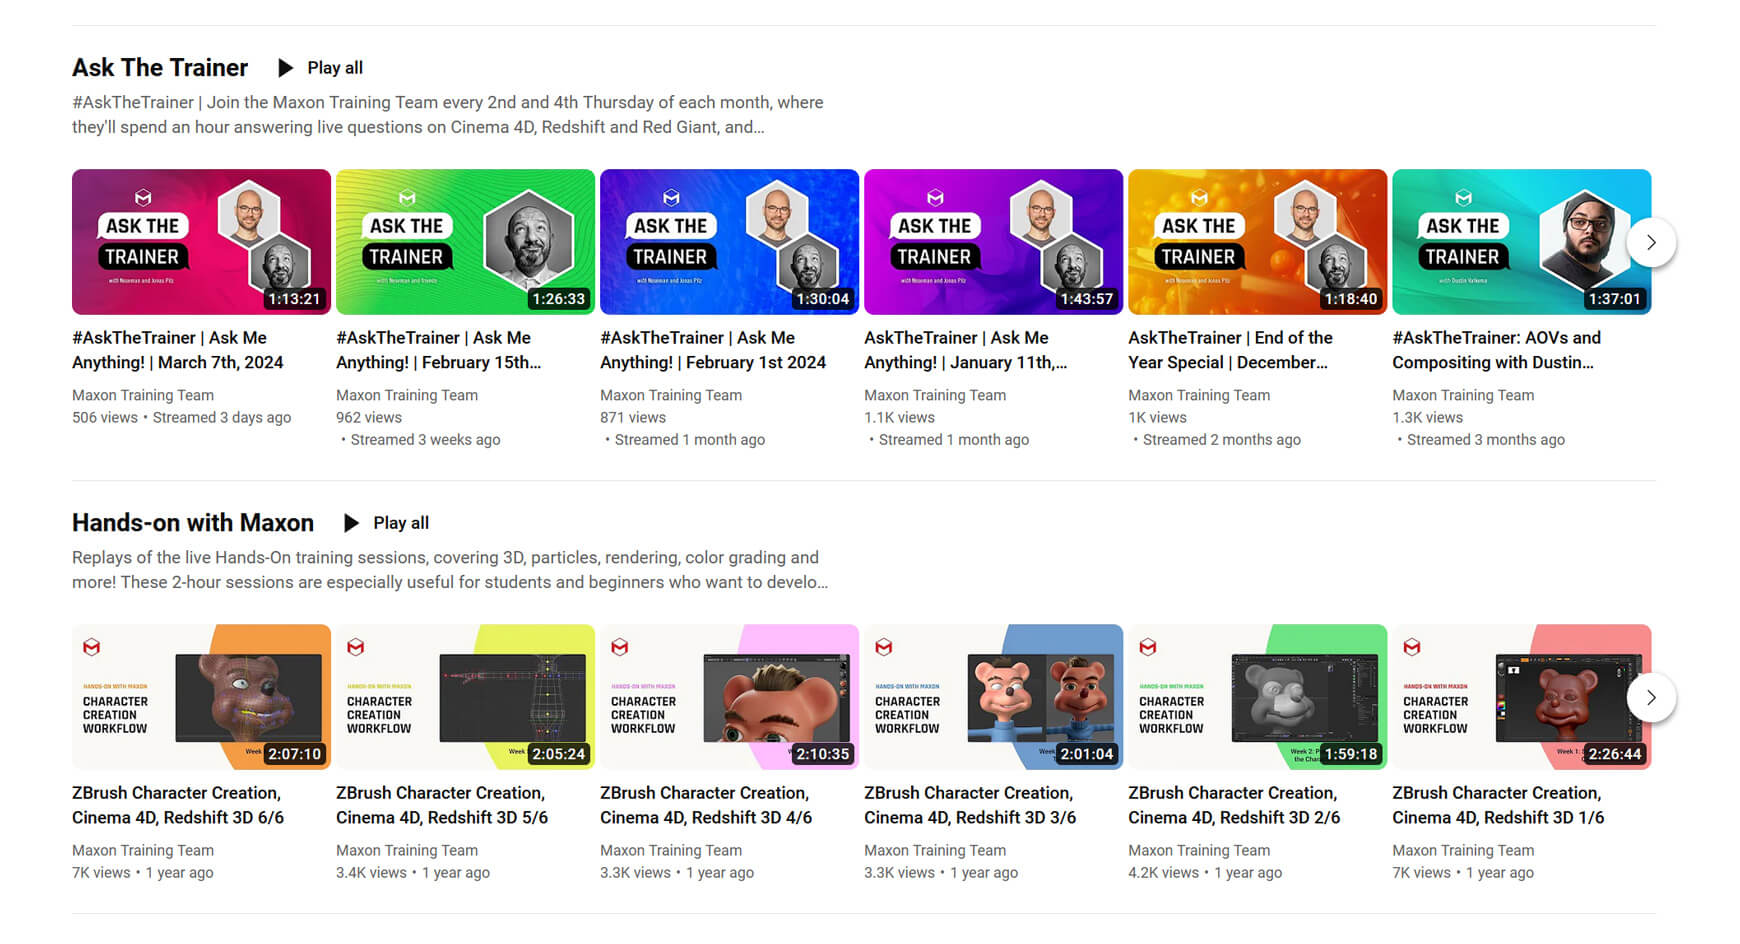Open the January 11th video thumbnail
The width and height of the screenshot is (1740, 944).
click(x=993, y=242)
